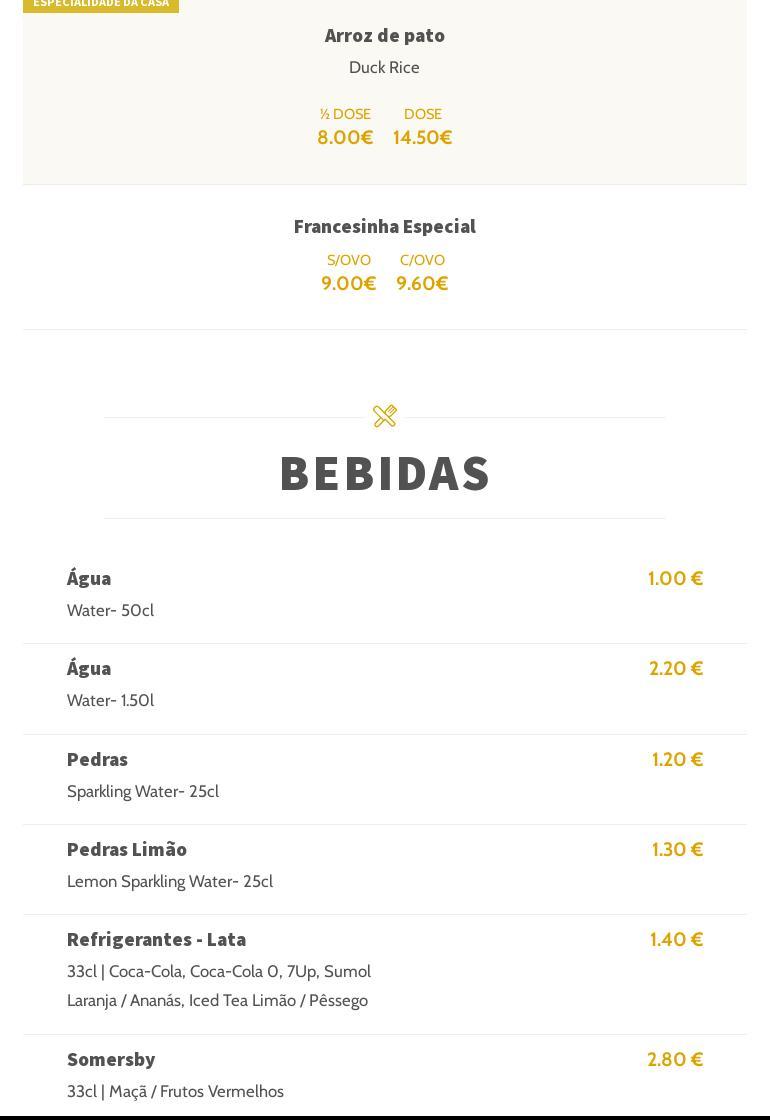Viewport: 770px width, 1120px height.
Task: Select the Água 50cl water item
Action: (89, 578)
